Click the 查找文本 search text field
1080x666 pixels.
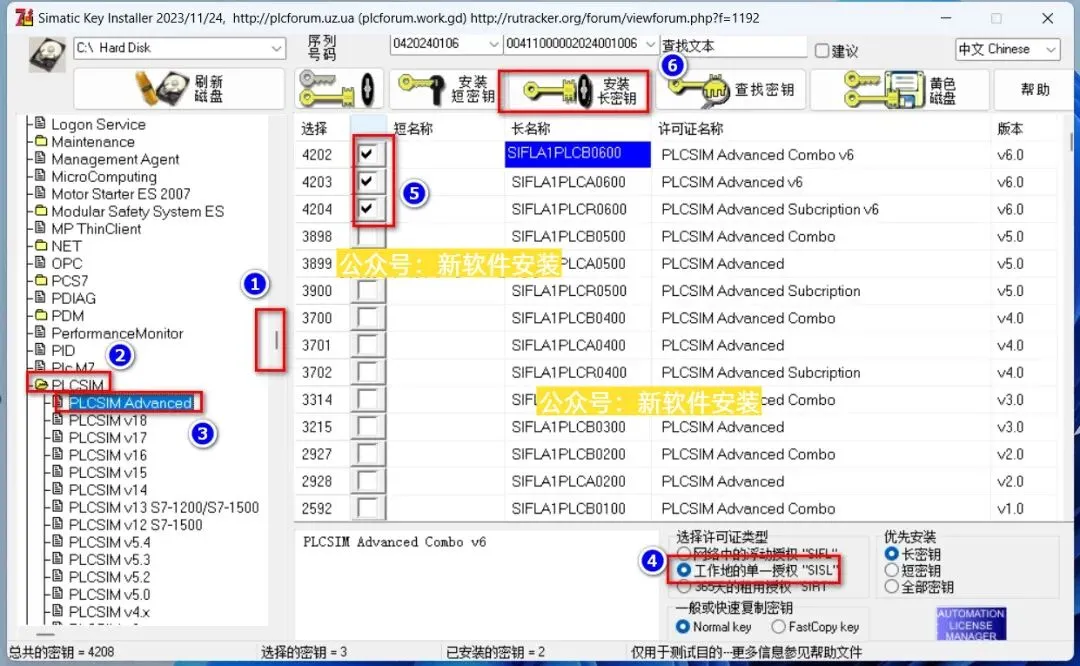coord(733,46)
